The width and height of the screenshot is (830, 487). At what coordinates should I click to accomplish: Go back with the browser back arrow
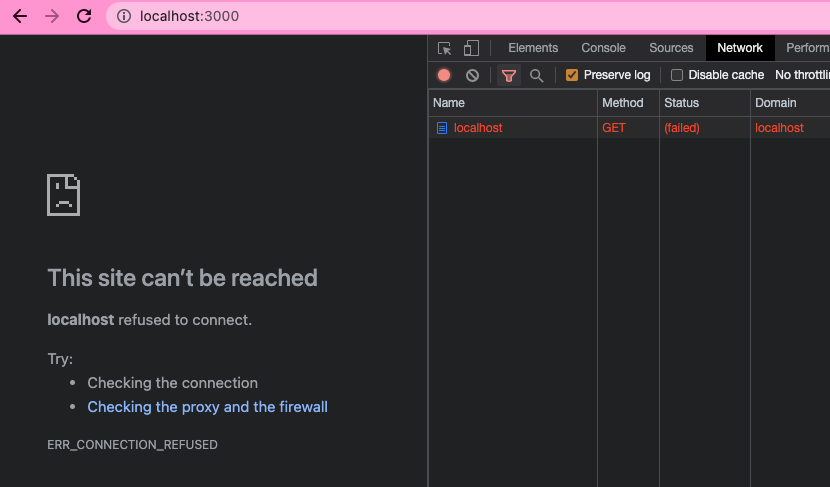point(20,16)
